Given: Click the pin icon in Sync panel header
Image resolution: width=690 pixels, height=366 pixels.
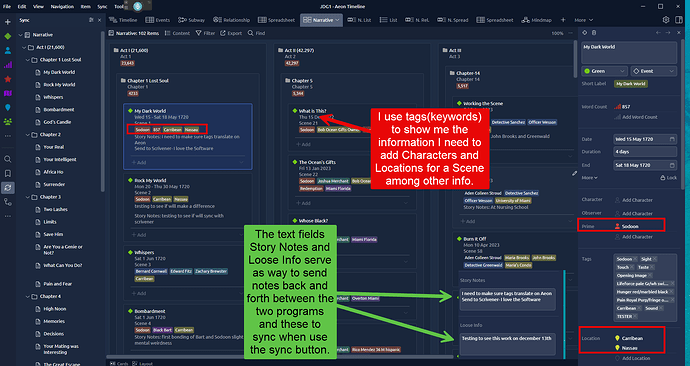Looking at the screenshot, I should click(x=91, y=20).
